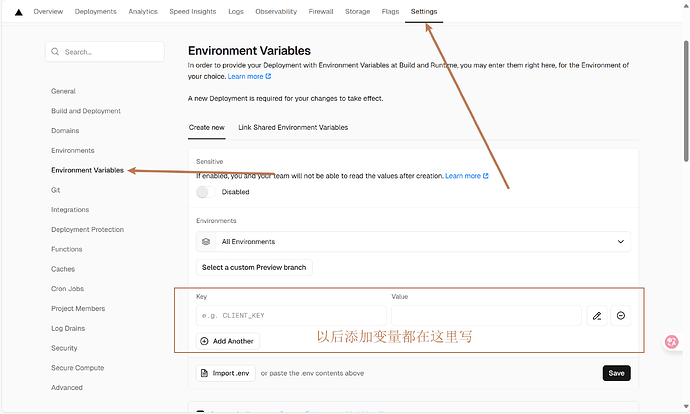Open General settings in sidebar
This screenshot has height=414, width=690.
pos(63,92)
